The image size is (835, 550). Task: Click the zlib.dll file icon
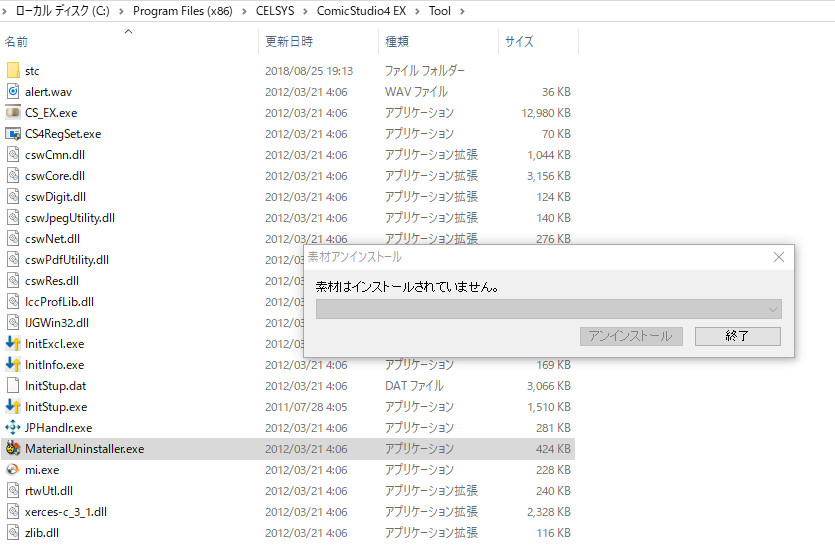pyautogui.click(x=13, y=532)
